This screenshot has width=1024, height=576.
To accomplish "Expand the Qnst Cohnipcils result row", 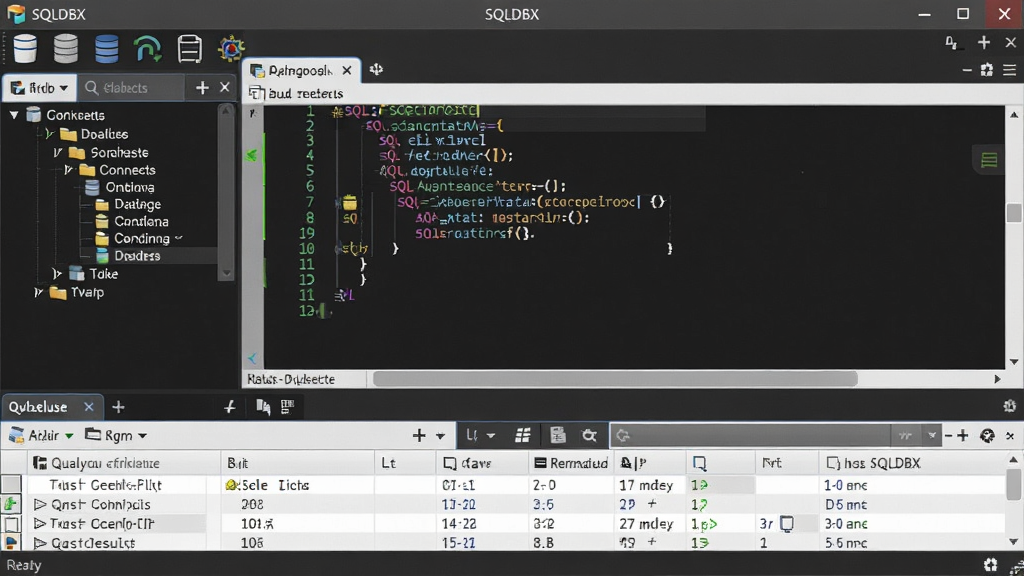I will click(x=40, y=504).
